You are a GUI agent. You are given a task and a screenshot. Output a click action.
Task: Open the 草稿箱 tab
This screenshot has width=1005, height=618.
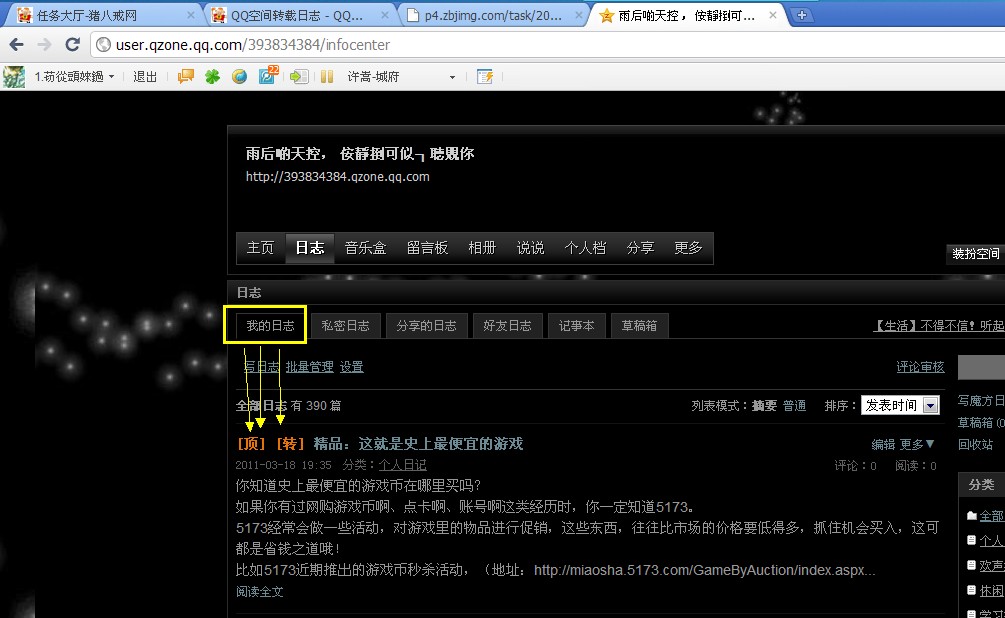640,326
